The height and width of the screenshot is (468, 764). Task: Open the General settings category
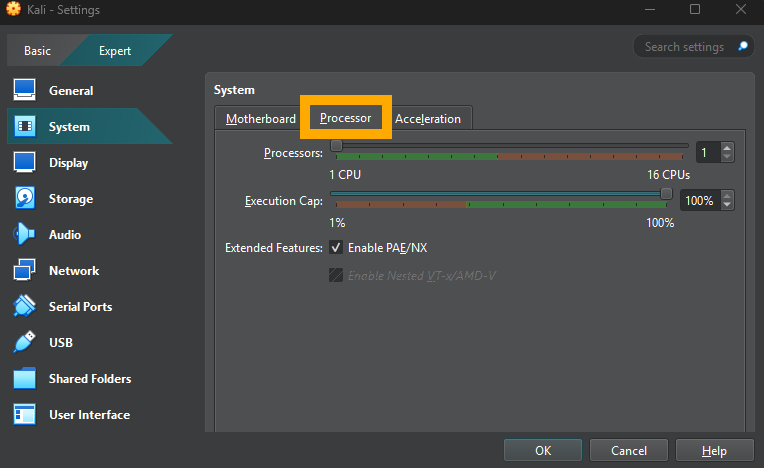[x=71, y=91]
